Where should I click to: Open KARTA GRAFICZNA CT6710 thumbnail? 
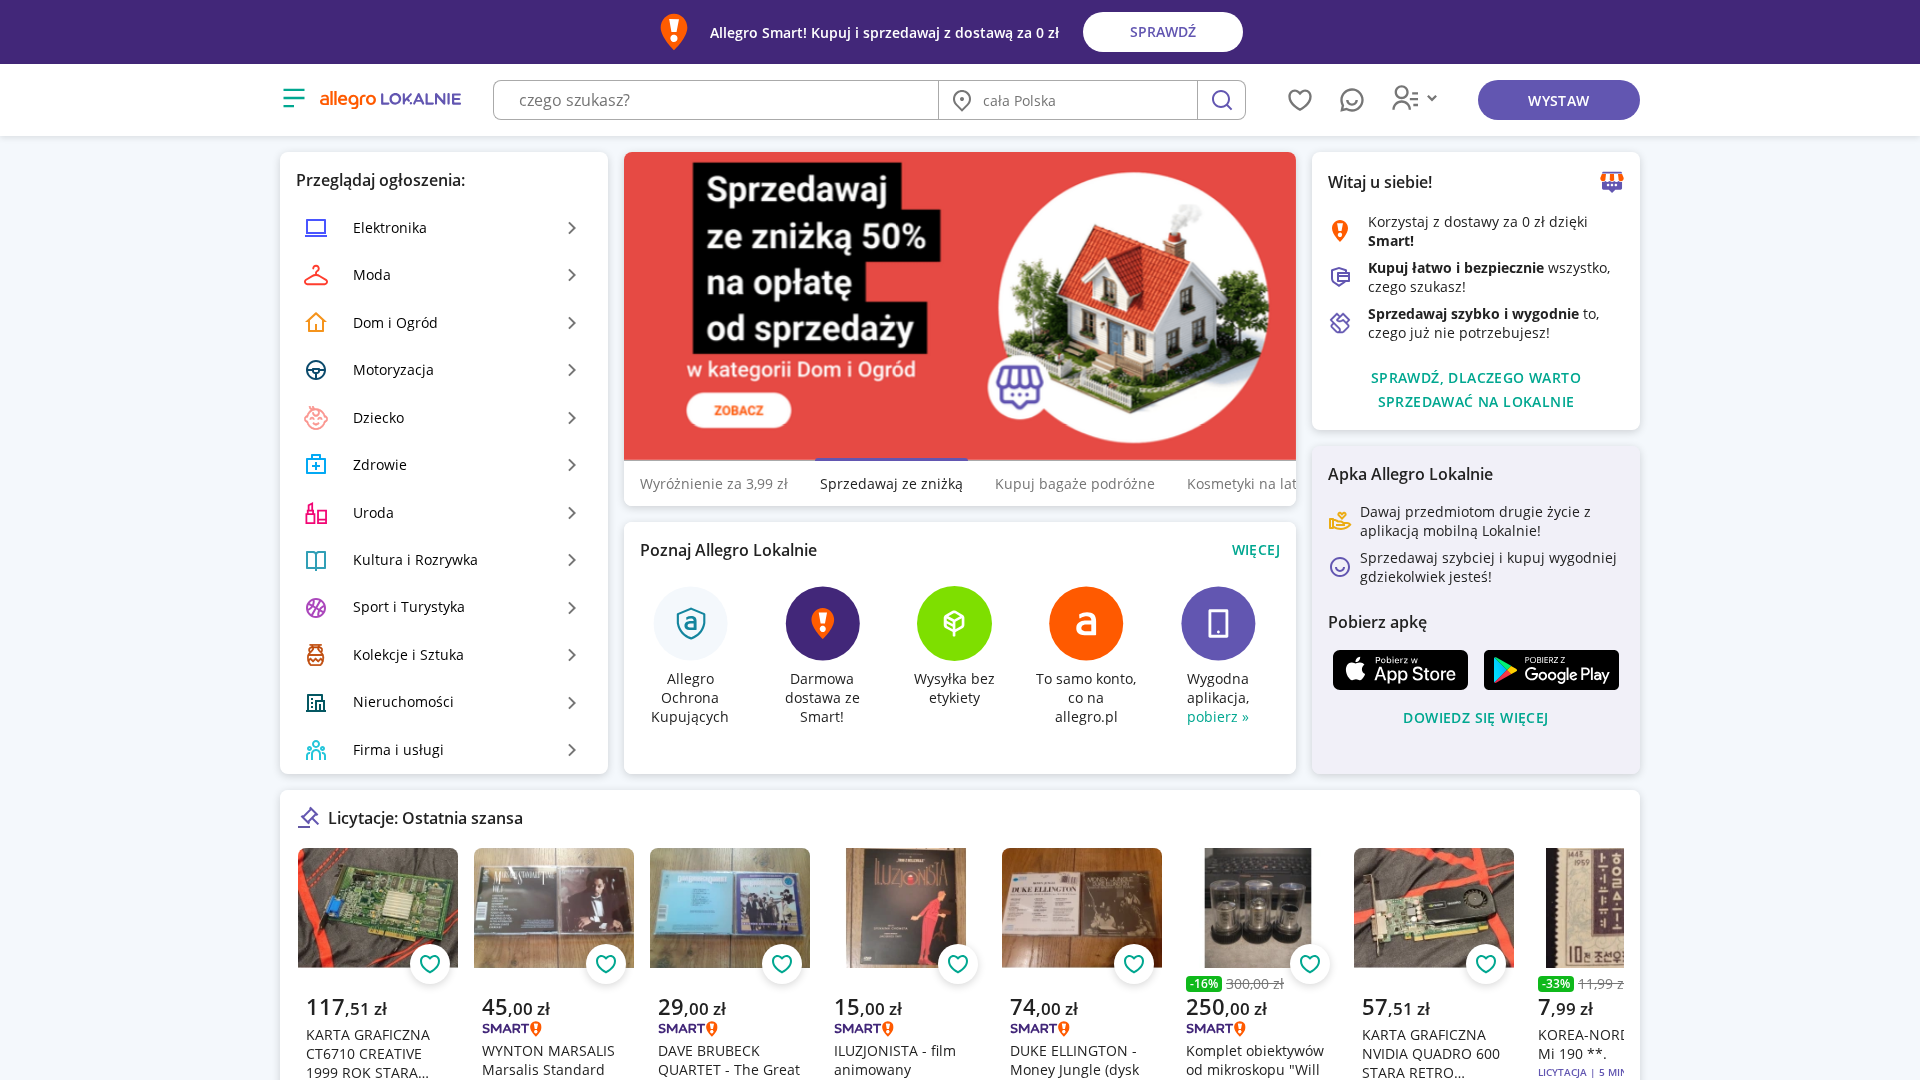click(x=378, y=908)
